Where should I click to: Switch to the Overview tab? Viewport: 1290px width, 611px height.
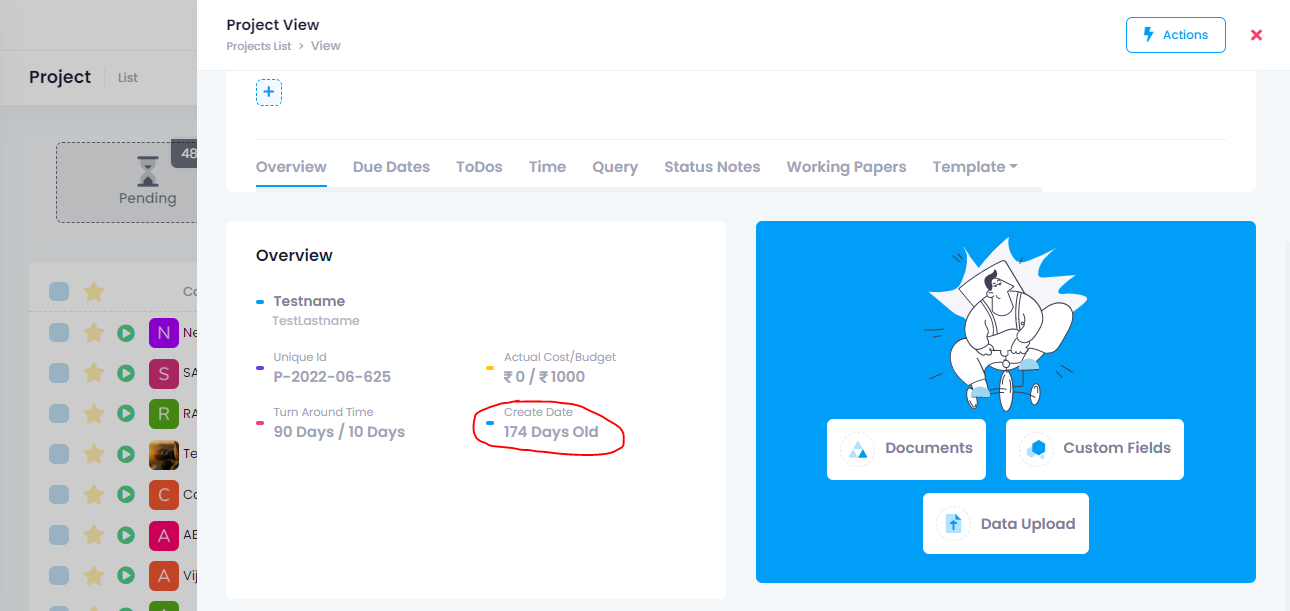pos(291,167)
